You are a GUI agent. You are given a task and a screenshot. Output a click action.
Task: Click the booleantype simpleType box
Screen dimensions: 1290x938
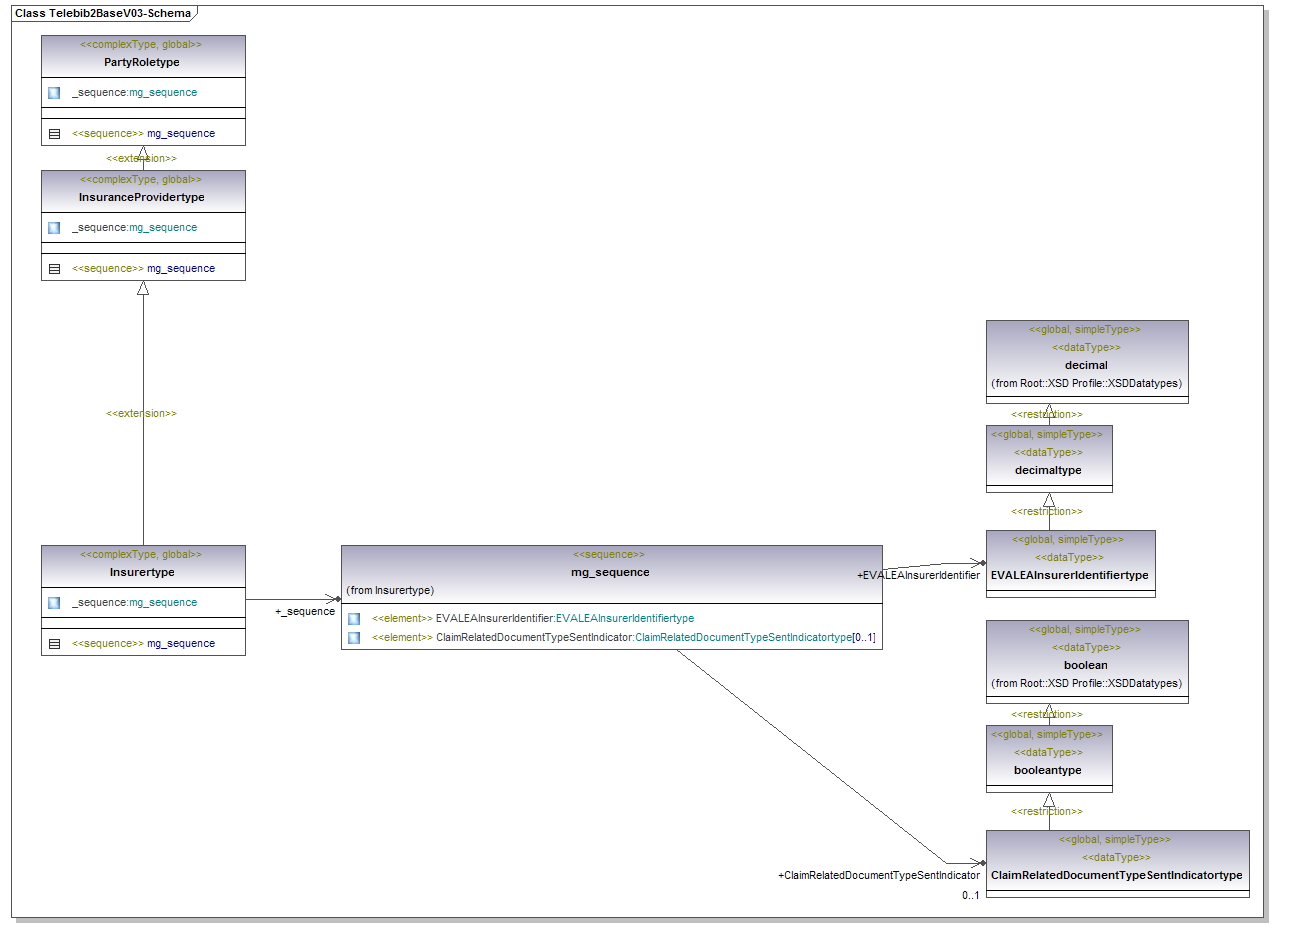tap(1048, 770)
